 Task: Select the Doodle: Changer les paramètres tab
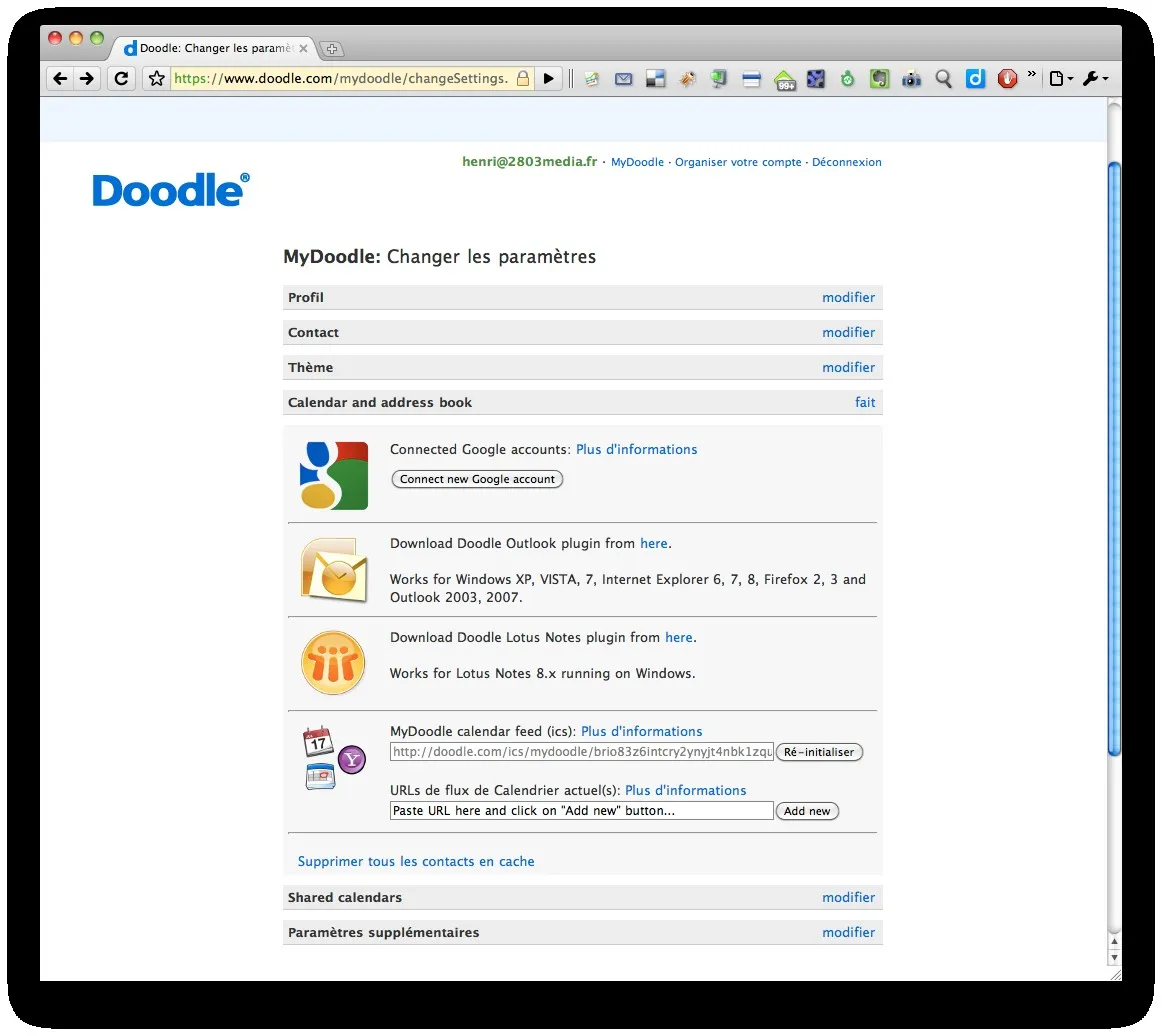tap(215, 48)
